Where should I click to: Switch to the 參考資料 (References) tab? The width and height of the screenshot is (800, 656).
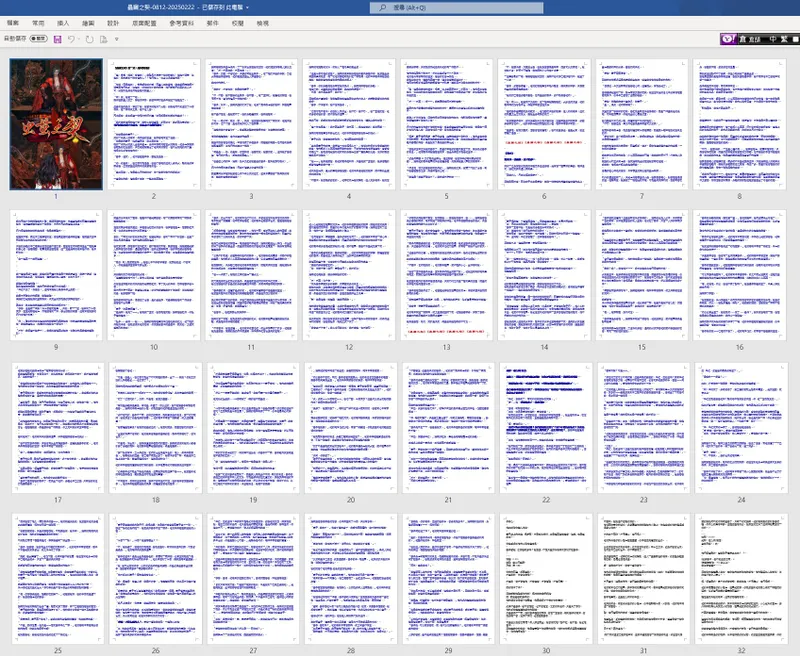182,23
